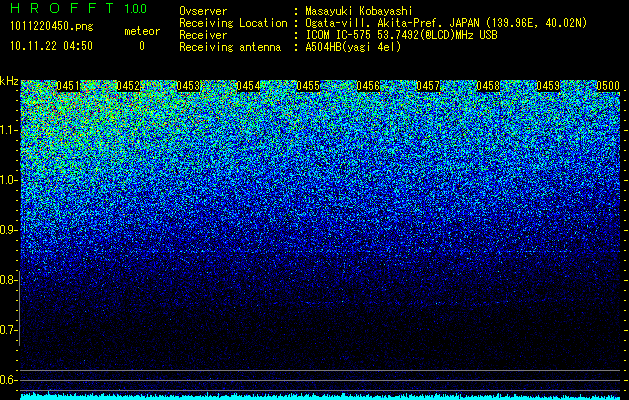Click ICOM IC-575 receiver value
Viewport: 629px width, 400px height.
pyautogui.click(x=401, y=35)
